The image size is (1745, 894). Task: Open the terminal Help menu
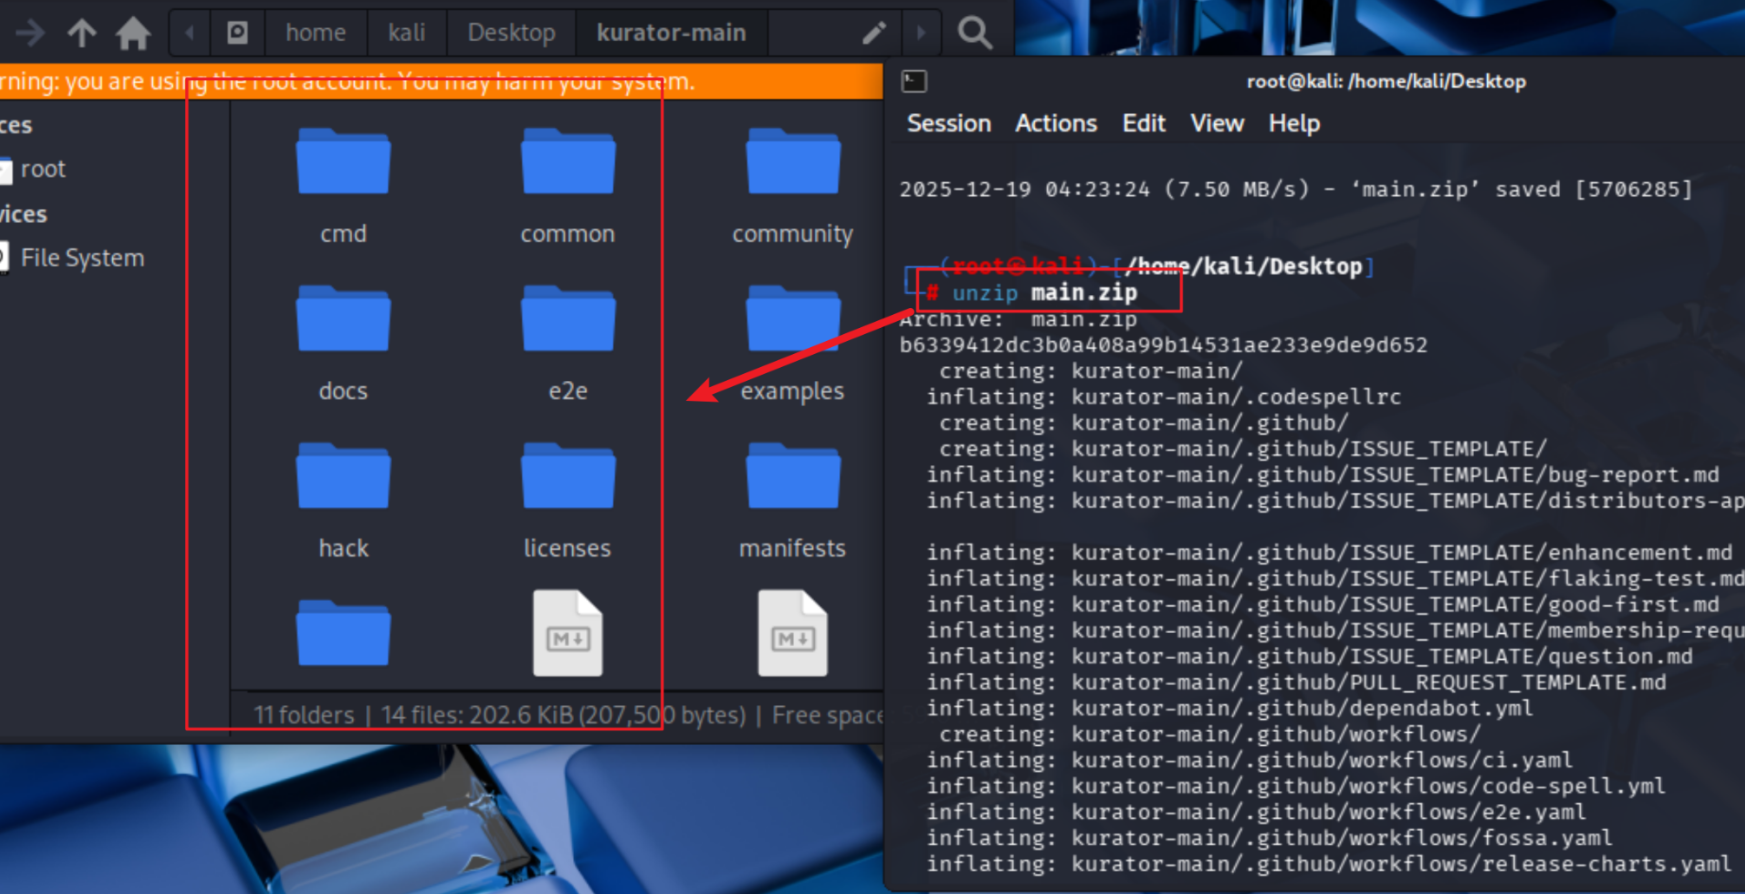point(1294,123)
